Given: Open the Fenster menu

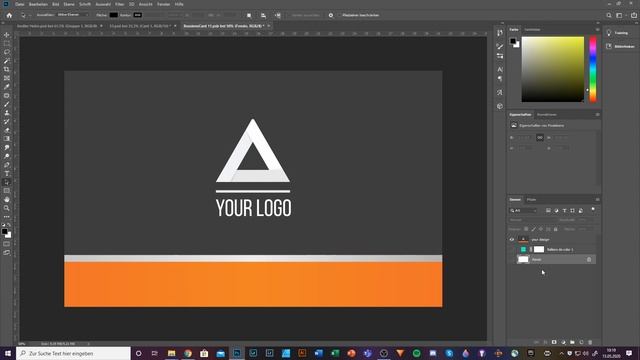Looking at the screenshot, I should (x=164, y=4).
